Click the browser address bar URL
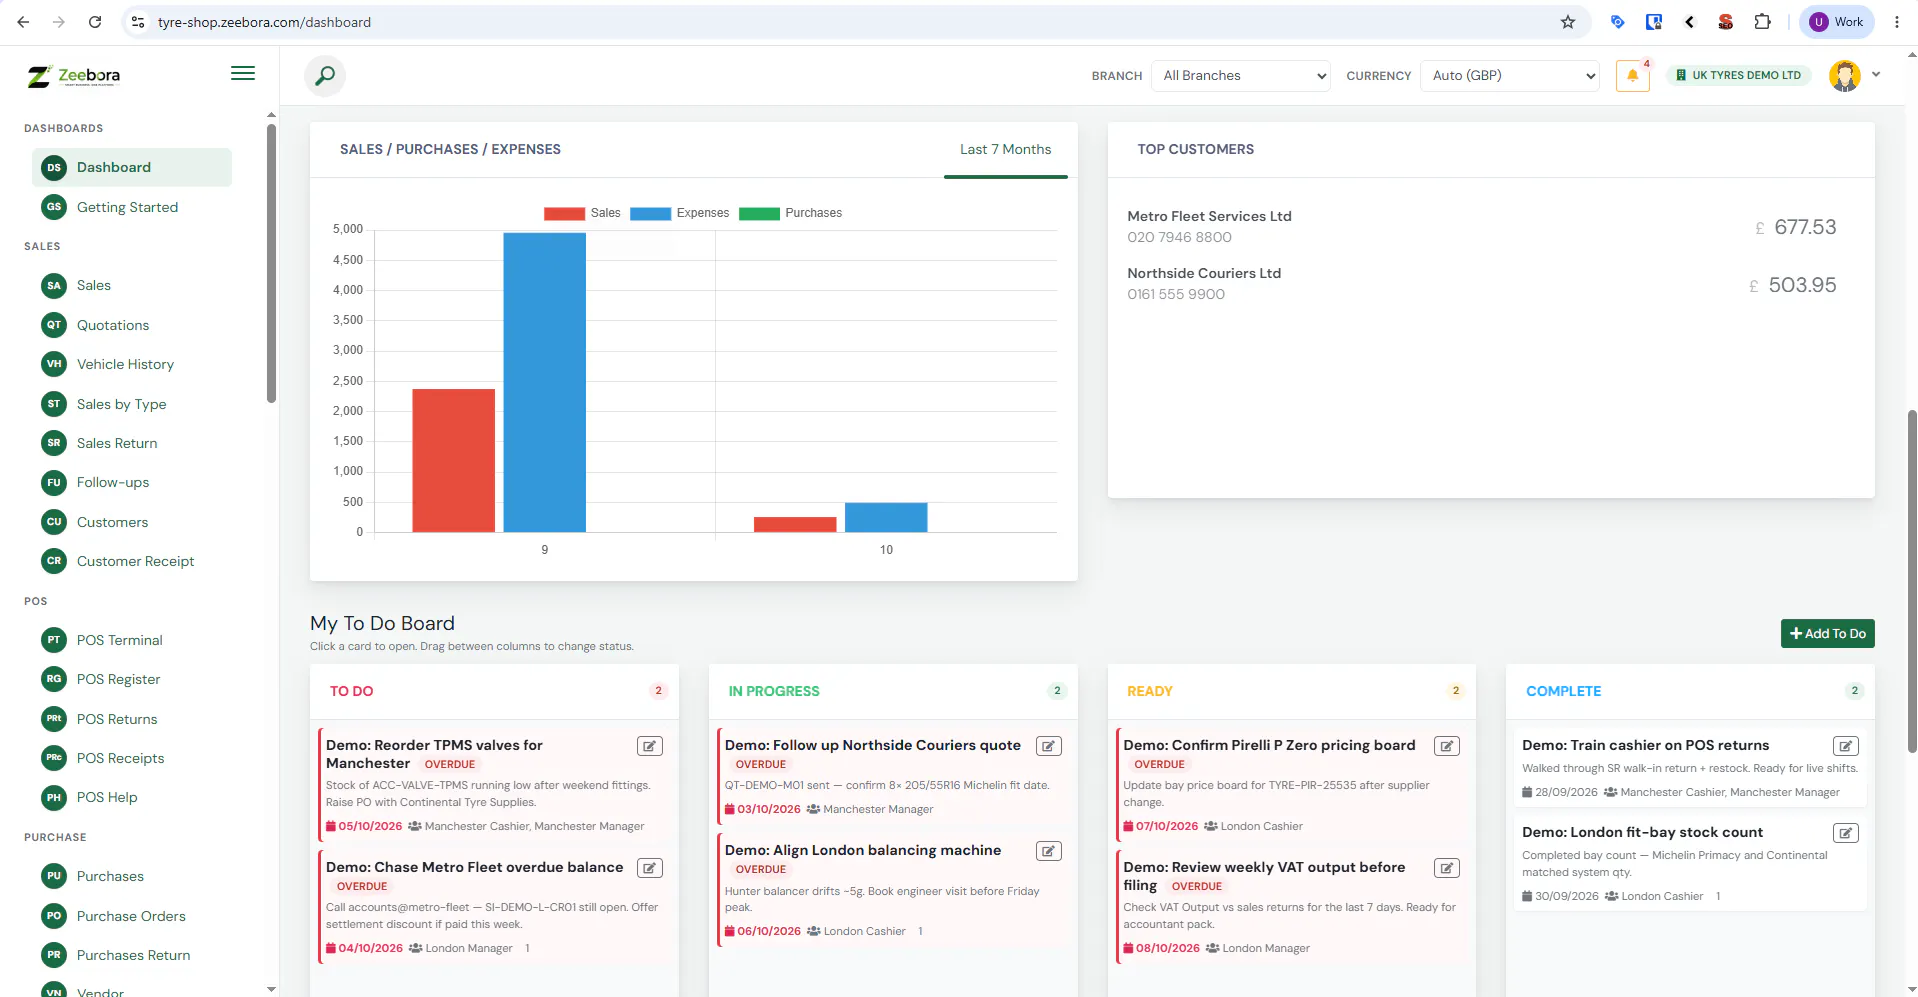The image size is (1918, 997). coord(264,22)
